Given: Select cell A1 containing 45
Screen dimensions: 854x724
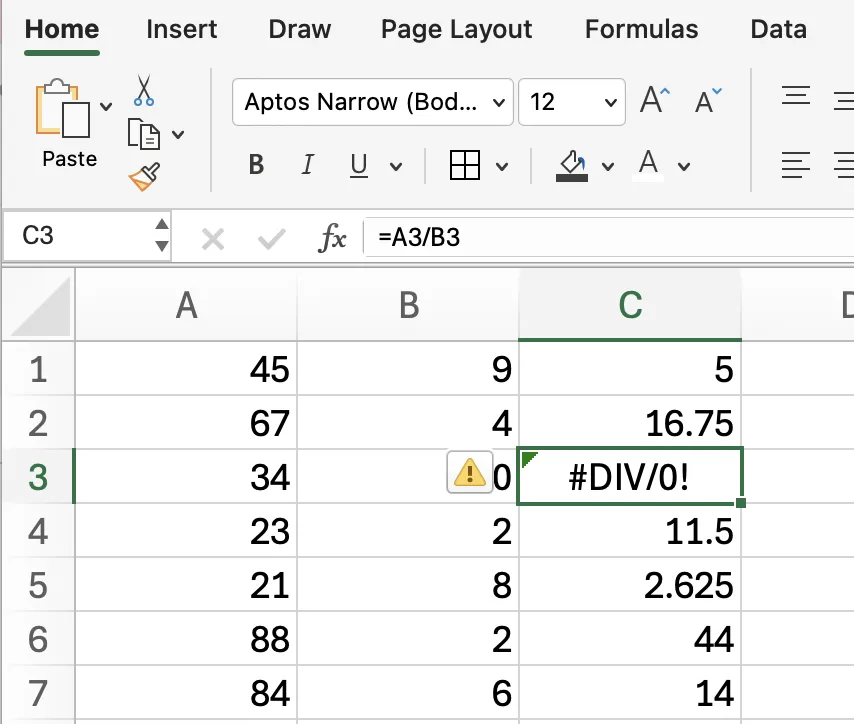Looking at the screenshot, I should point(186,369).
